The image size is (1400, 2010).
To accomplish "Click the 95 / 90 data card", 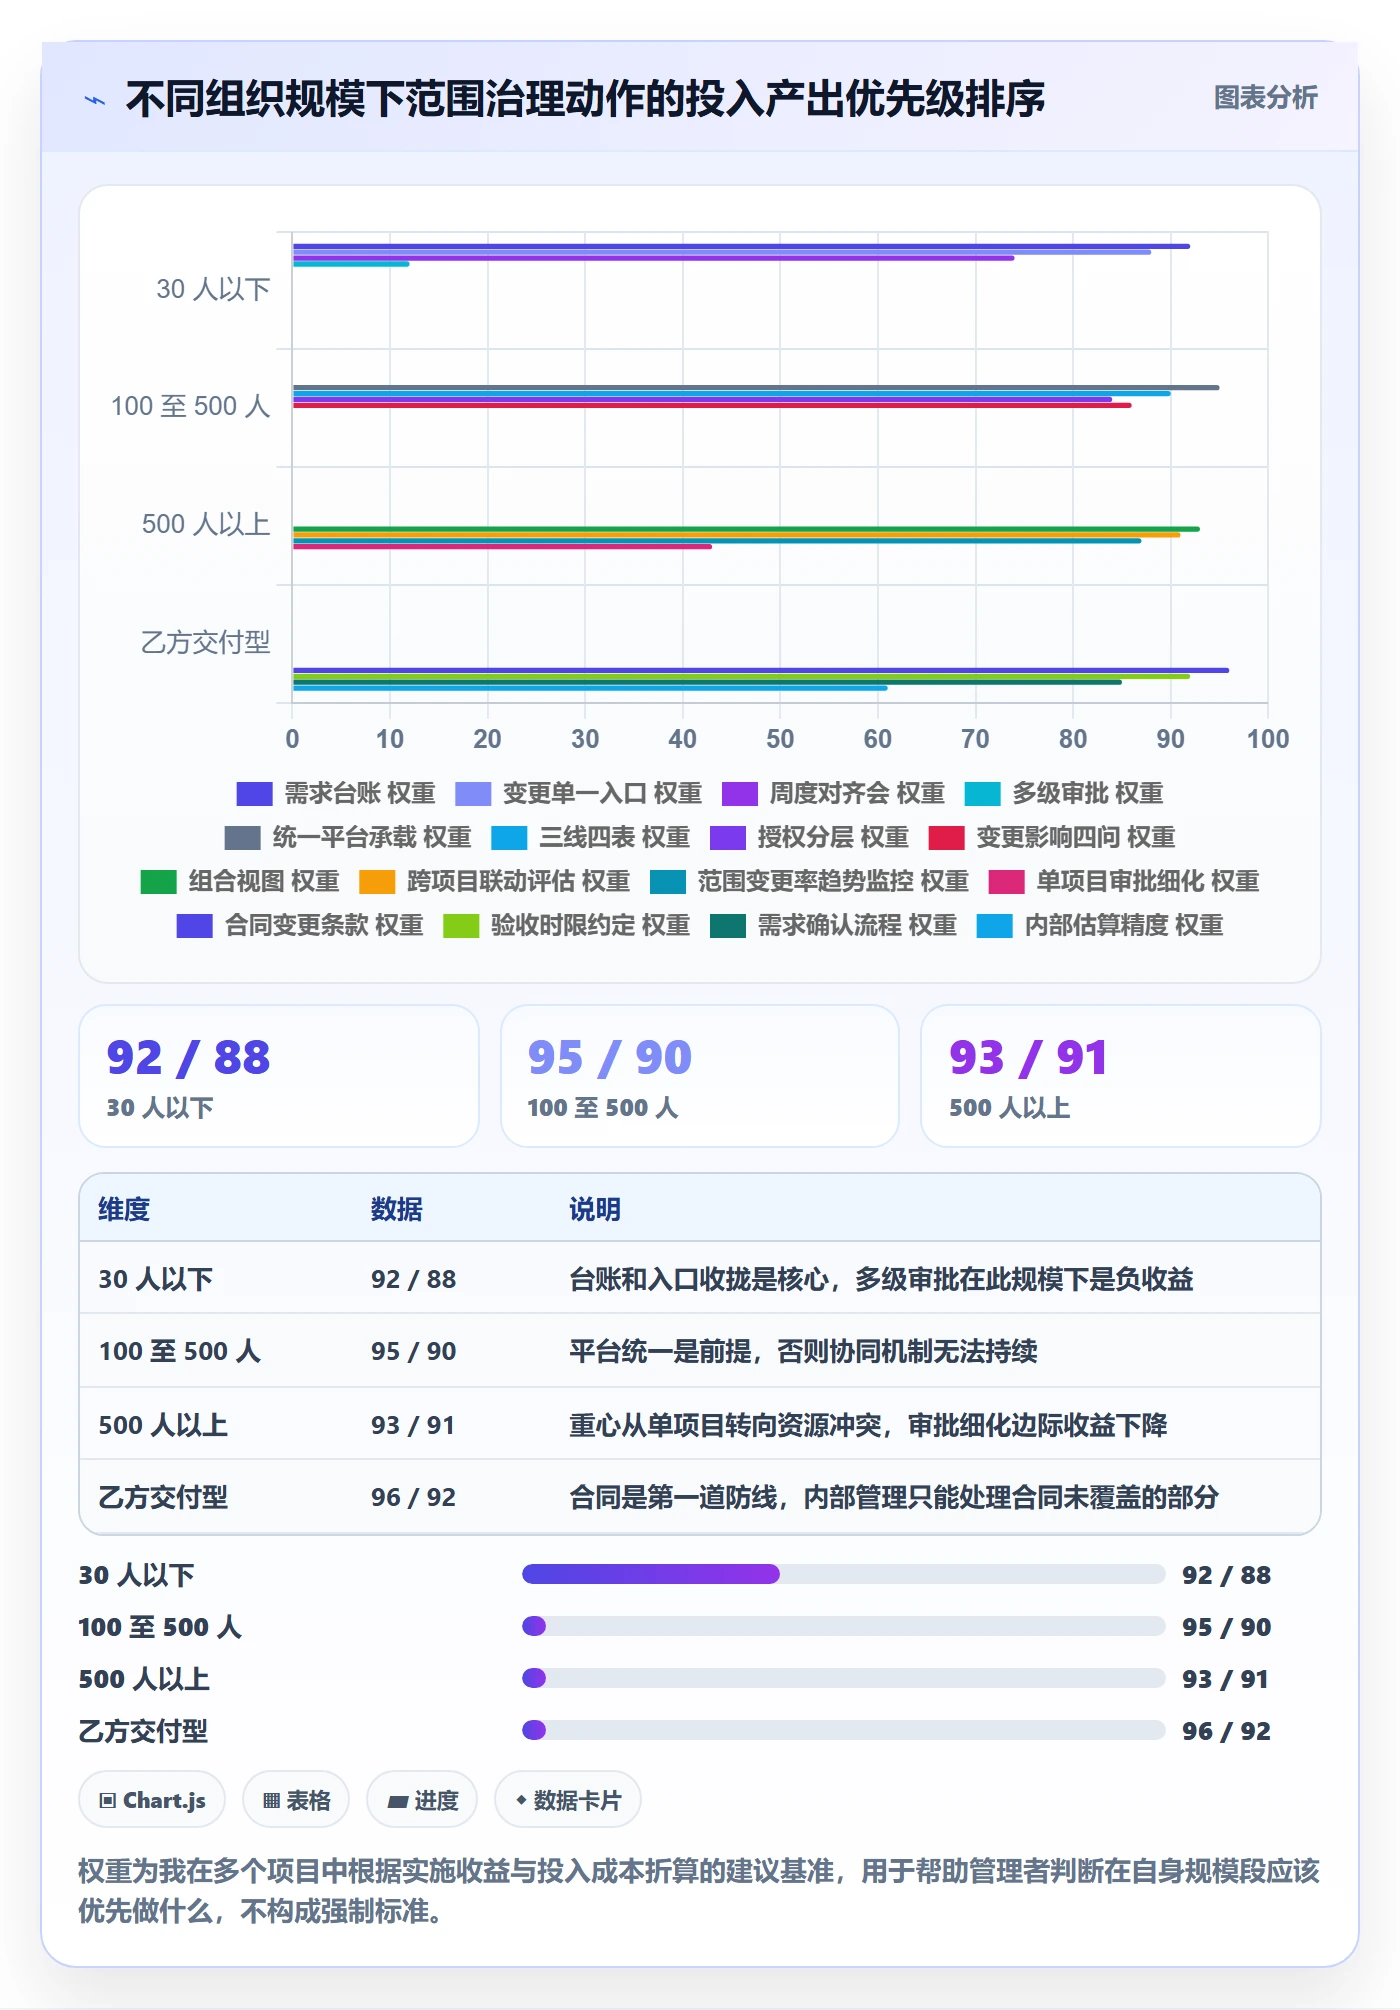I will click(x=700, y=1076).
